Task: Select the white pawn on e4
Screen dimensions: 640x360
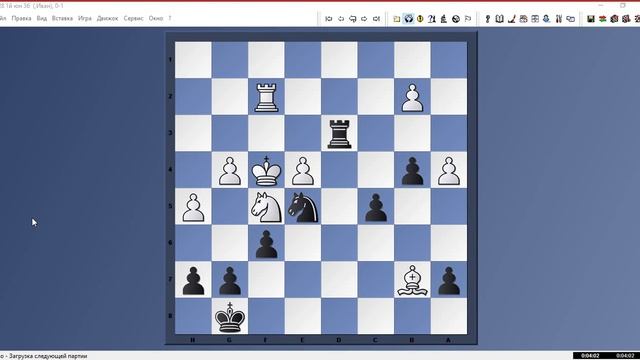Action: (x=303, y=171)
